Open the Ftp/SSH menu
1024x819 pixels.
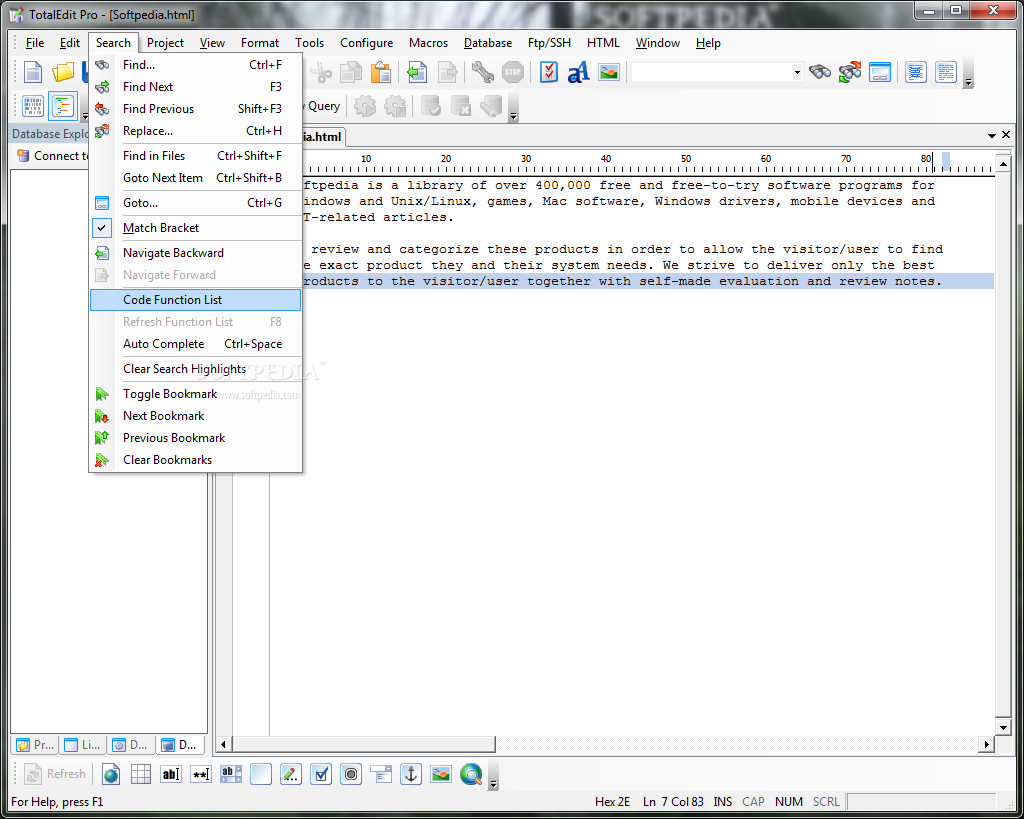[549, 43]
